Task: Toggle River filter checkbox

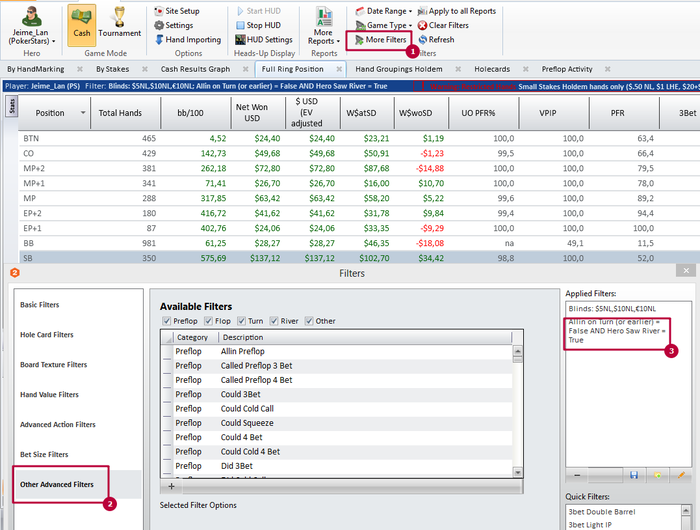Action: point(274,321)
